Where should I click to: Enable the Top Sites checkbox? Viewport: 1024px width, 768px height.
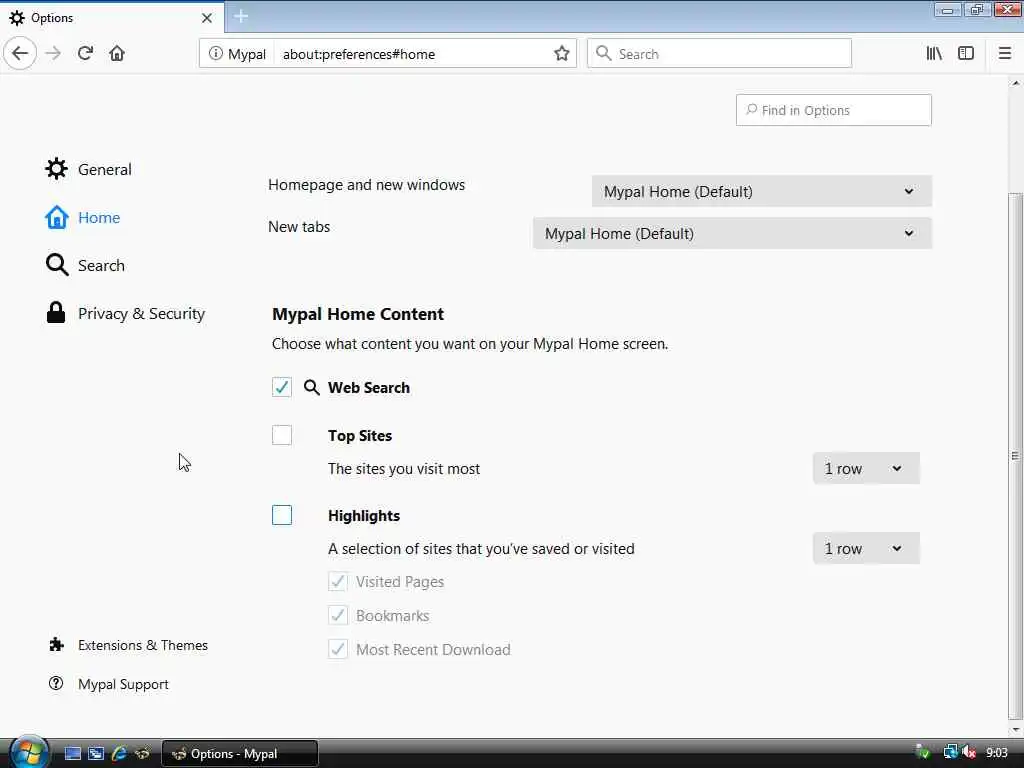[x=282, y=435]
